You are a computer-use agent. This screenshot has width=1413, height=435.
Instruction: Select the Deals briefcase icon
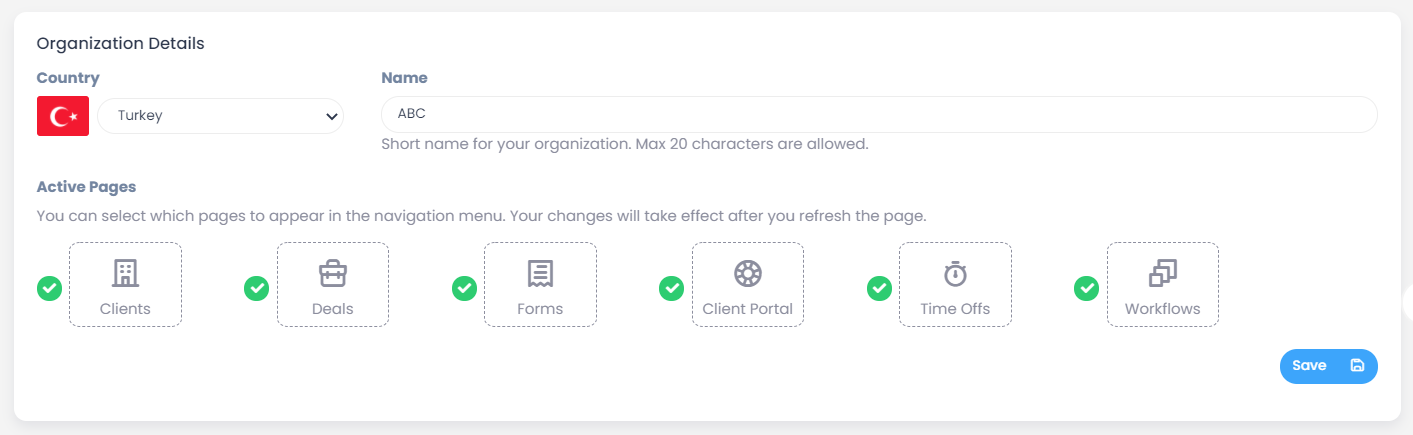(x=333, y=273)
